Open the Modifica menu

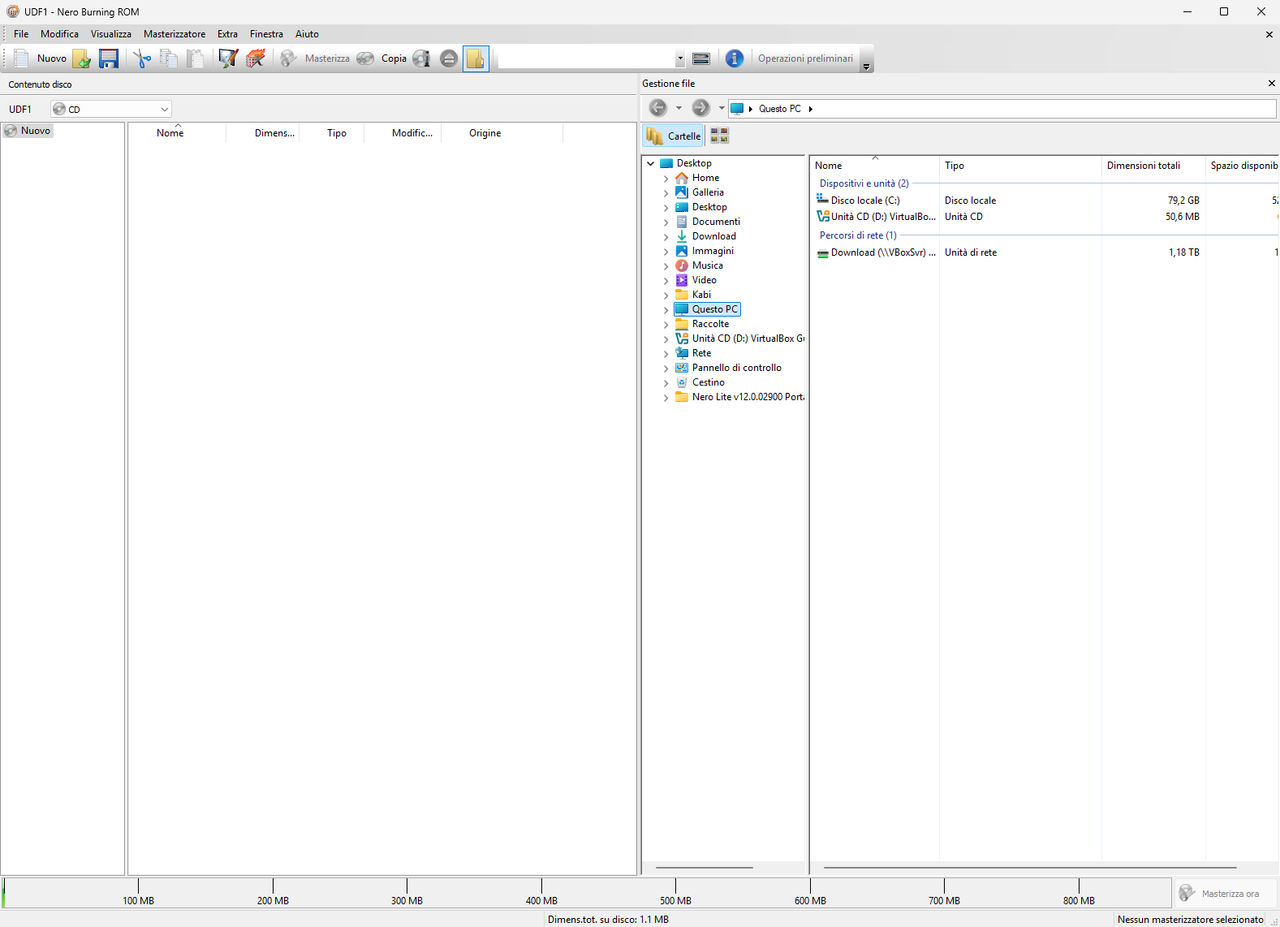click(x=60, y=34)
